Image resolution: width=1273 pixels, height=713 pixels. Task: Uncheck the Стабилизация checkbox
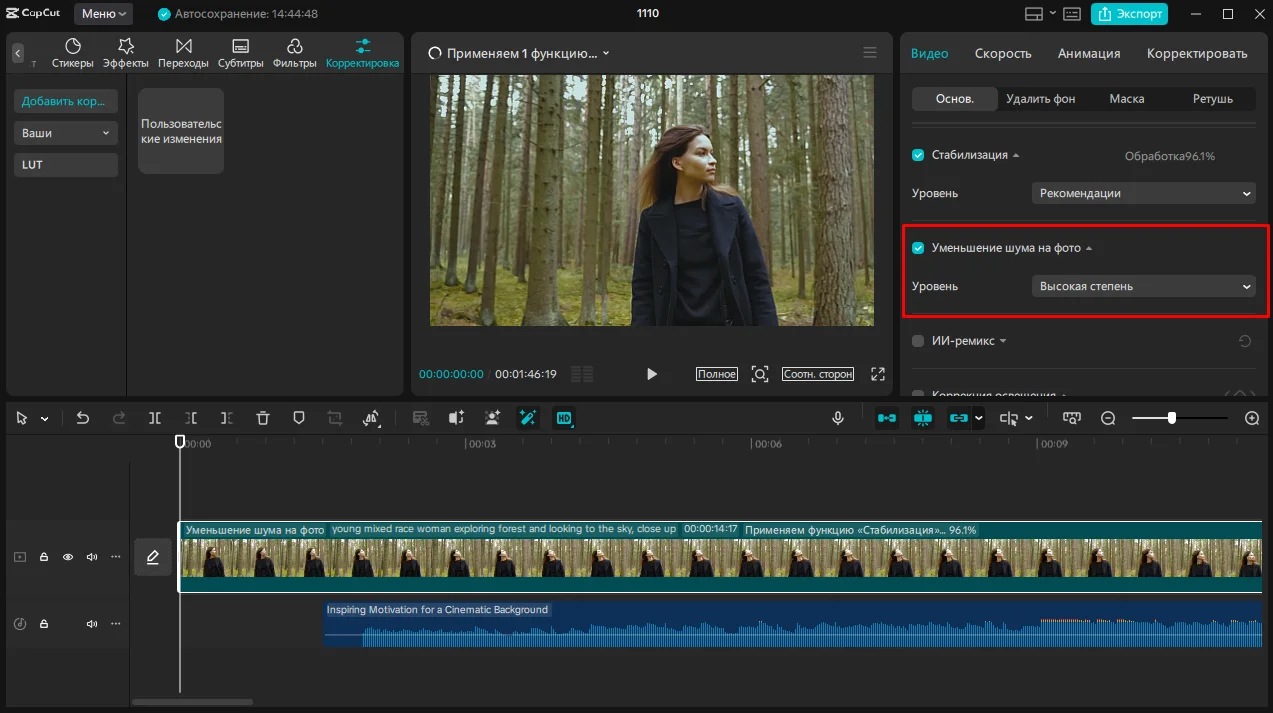coord(918,155)
